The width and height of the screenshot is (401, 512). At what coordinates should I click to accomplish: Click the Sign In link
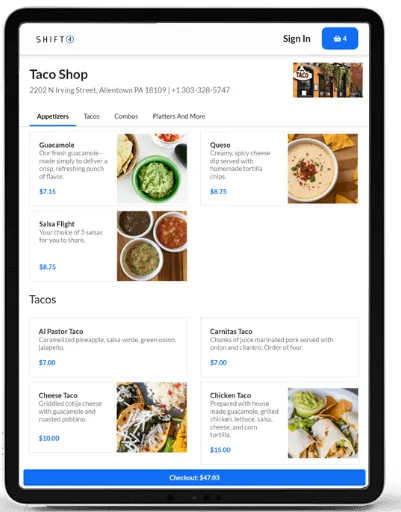(297, 39)
